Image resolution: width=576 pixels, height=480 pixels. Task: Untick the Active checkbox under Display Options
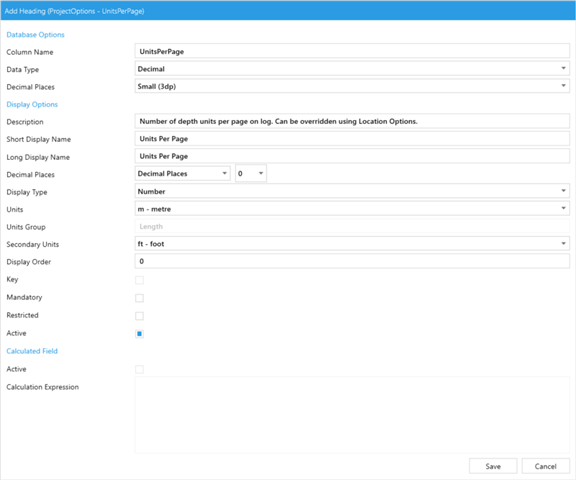[139, 334]
